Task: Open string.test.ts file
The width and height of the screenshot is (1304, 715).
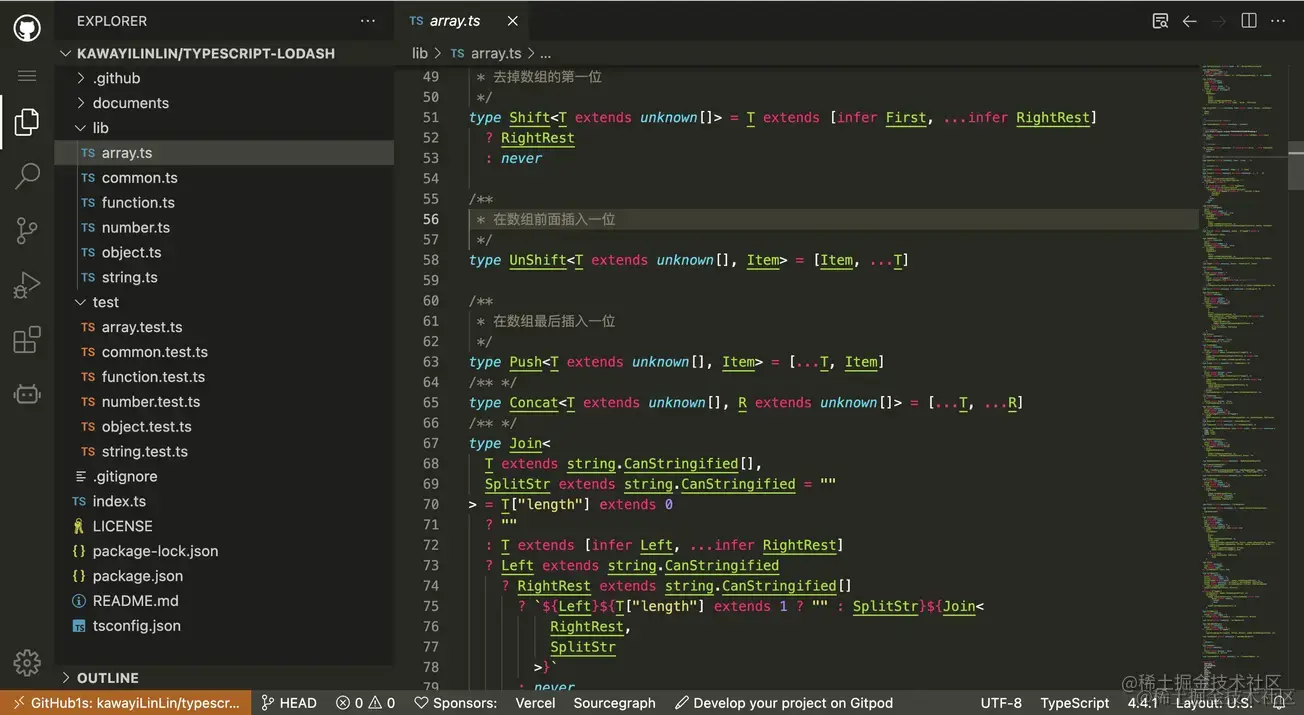Action: point(224,452)
